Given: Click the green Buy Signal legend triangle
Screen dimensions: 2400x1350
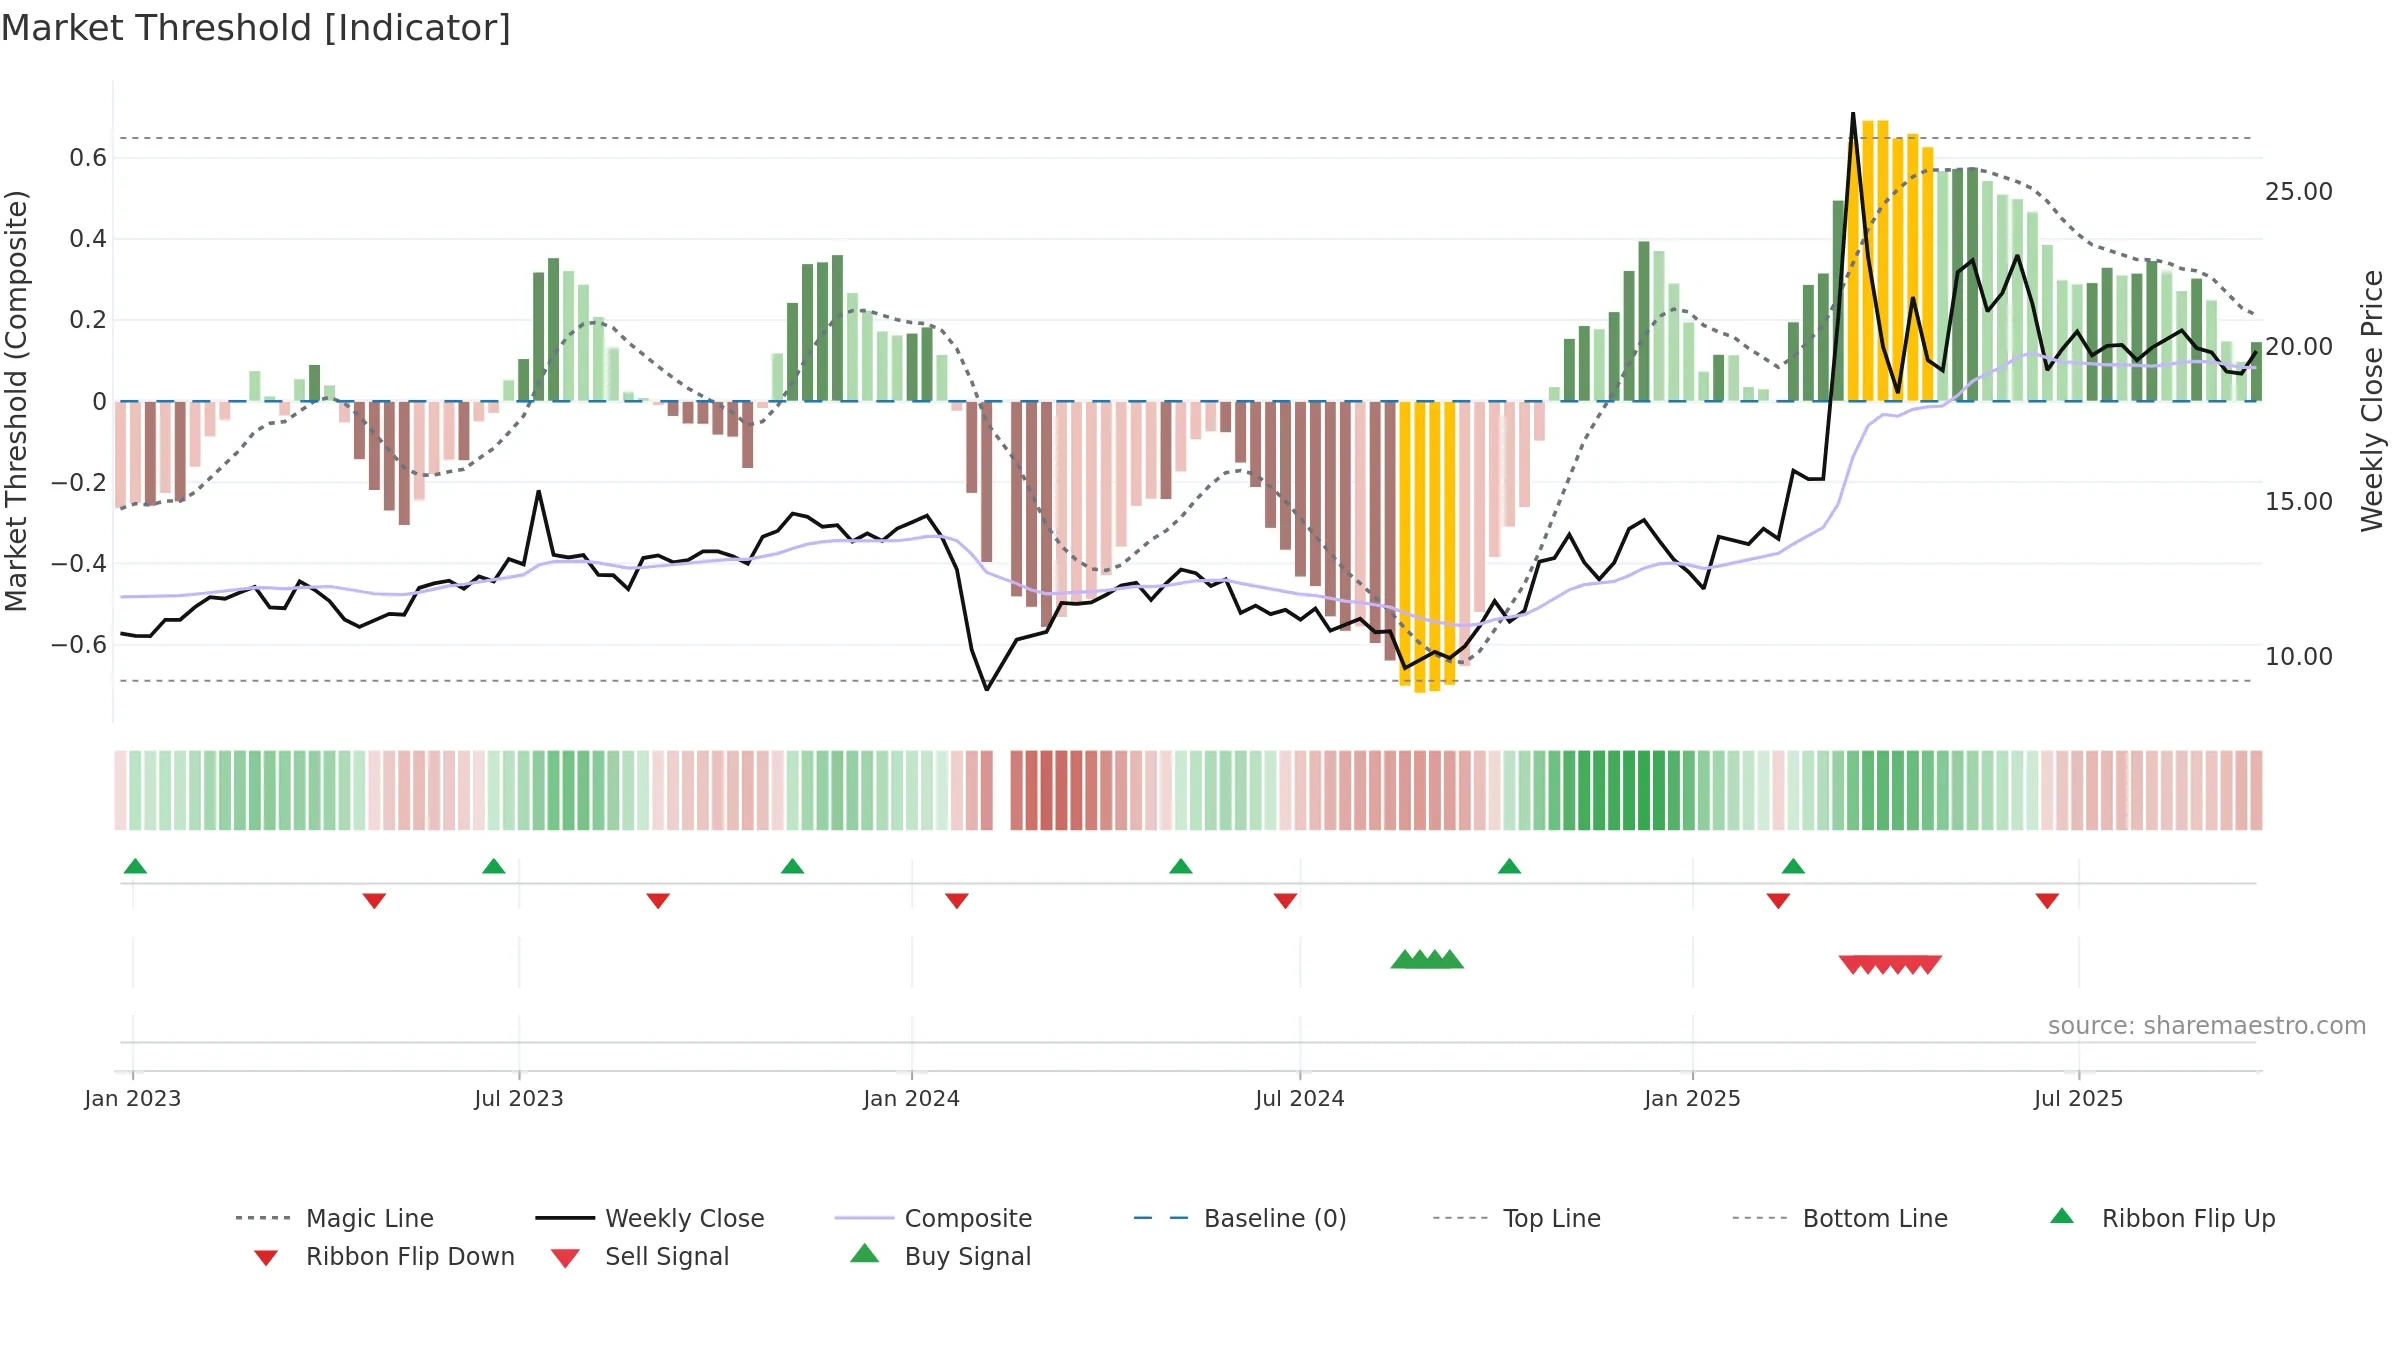Looking at the screenshot, I should point(865,1253).
